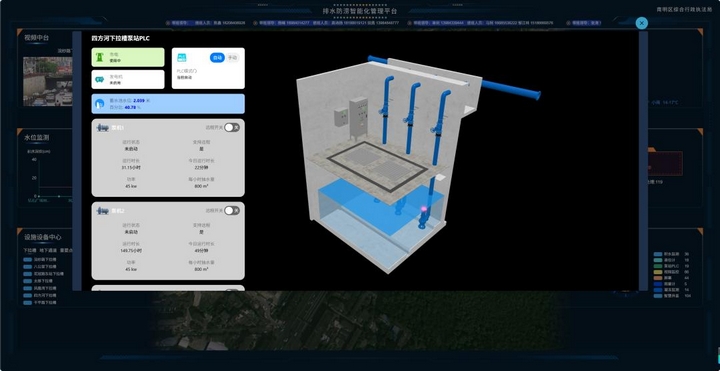Open the 下拉槽 tab in equipment center

pyautogui.click(x=29, y=250)
